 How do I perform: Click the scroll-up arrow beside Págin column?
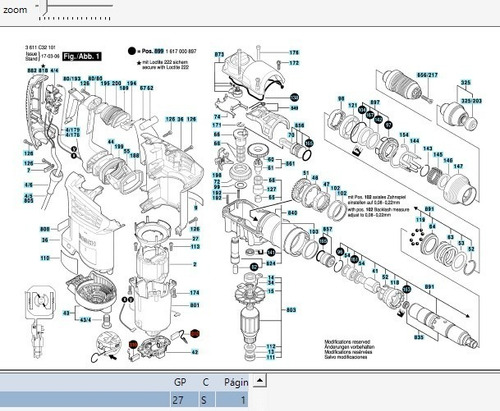click(260, 381)
